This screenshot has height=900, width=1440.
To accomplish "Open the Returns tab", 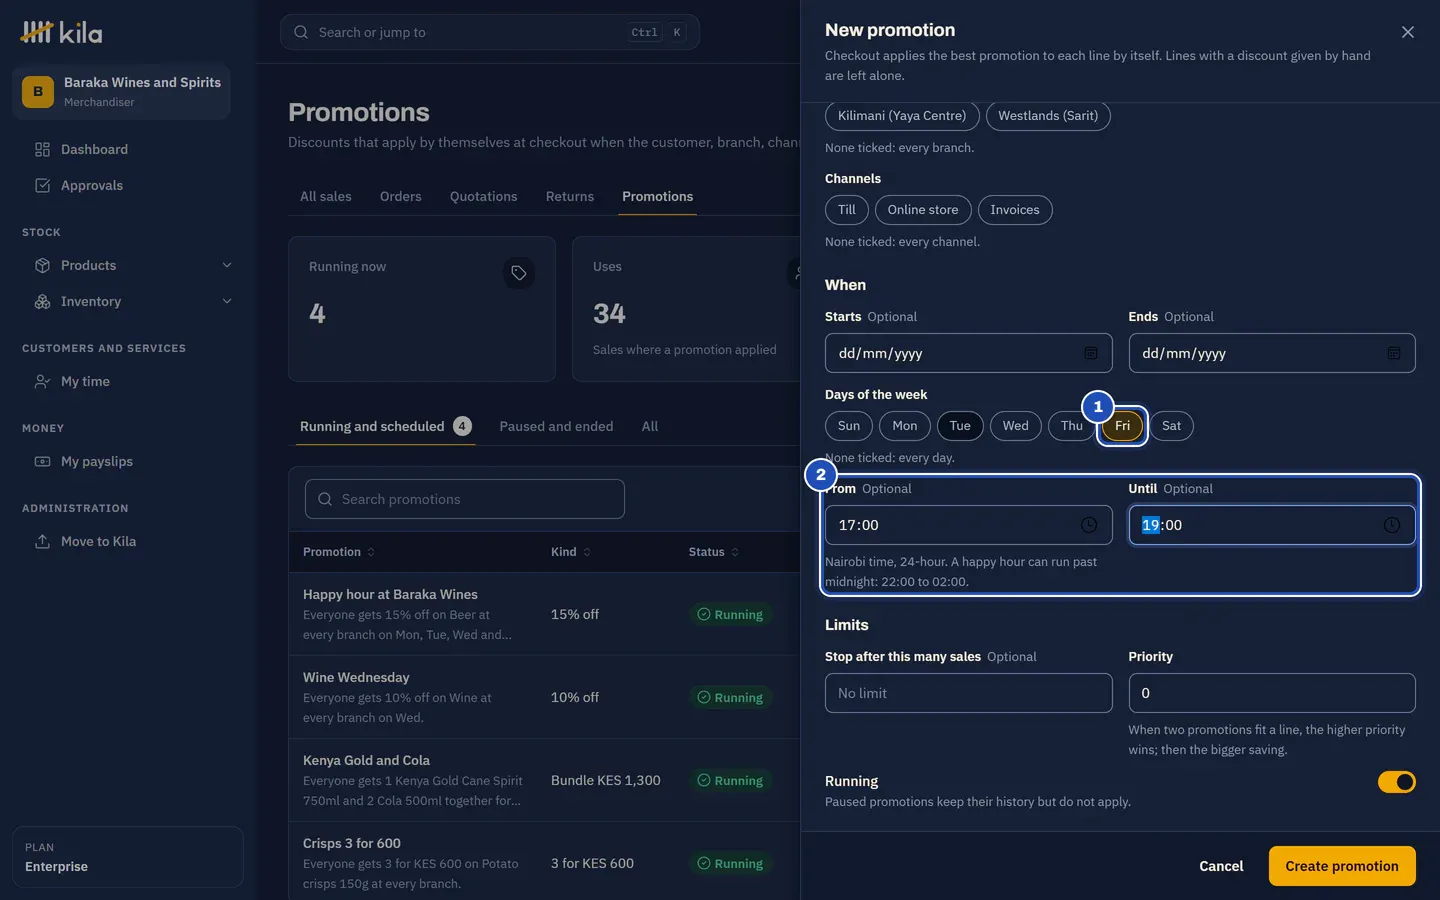I will pyautogui.click(x=570, y=196).
